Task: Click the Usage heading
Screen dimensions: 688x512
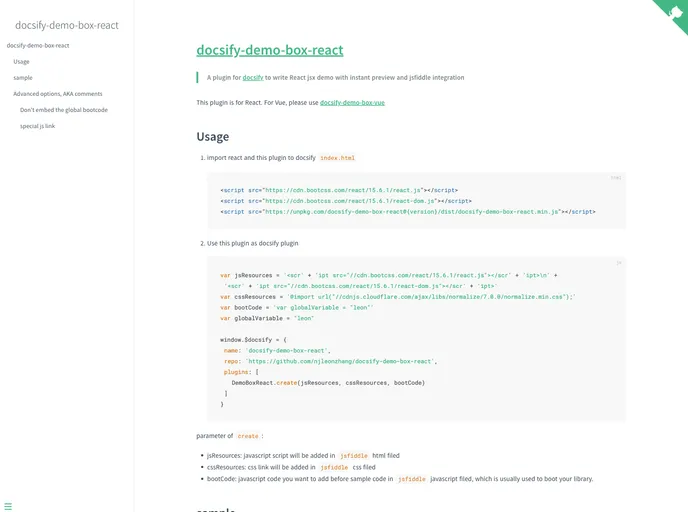Action: (213, 137)
